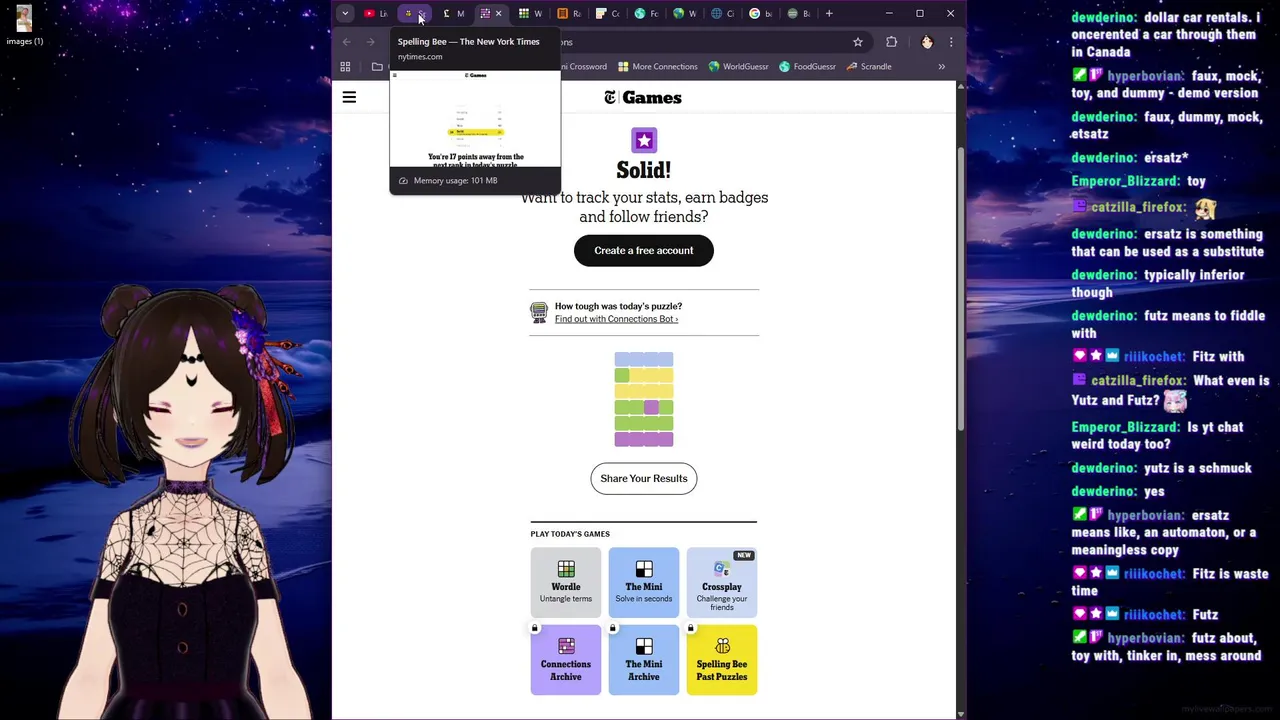This screenshot has height=720, width=1280.
Task: Open the bookmarks folder icon
Action: [x=377, y=67]
